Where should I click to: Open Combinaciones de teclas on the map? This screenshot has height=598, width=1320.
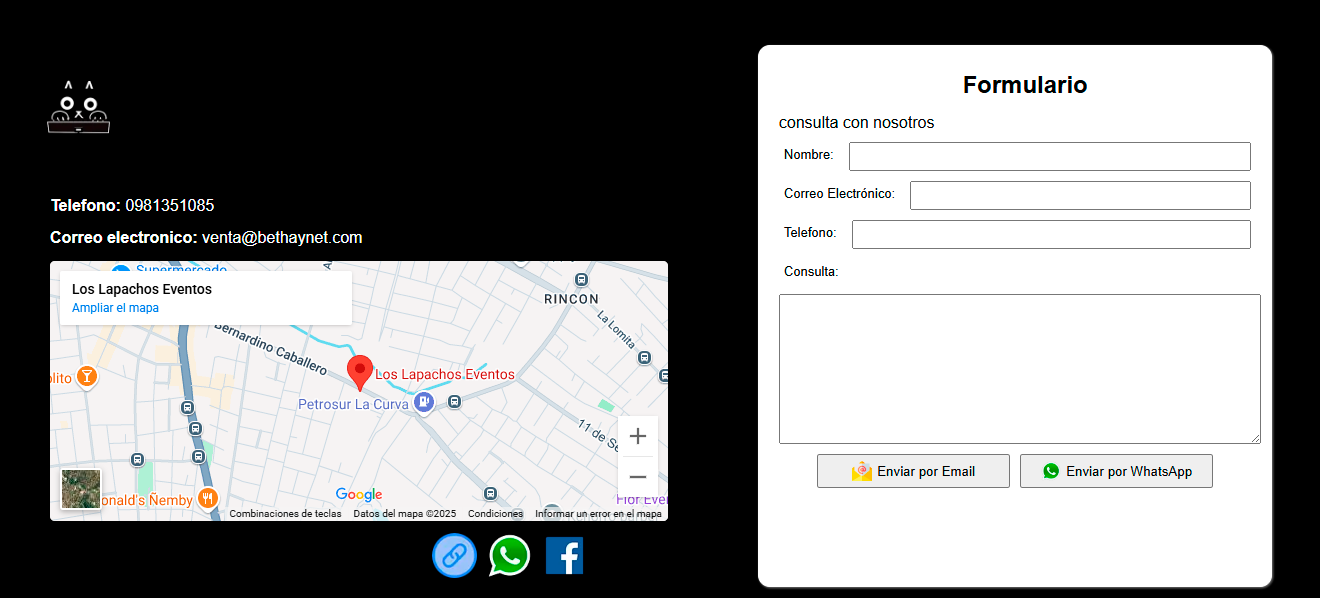(x=285, y=514)
